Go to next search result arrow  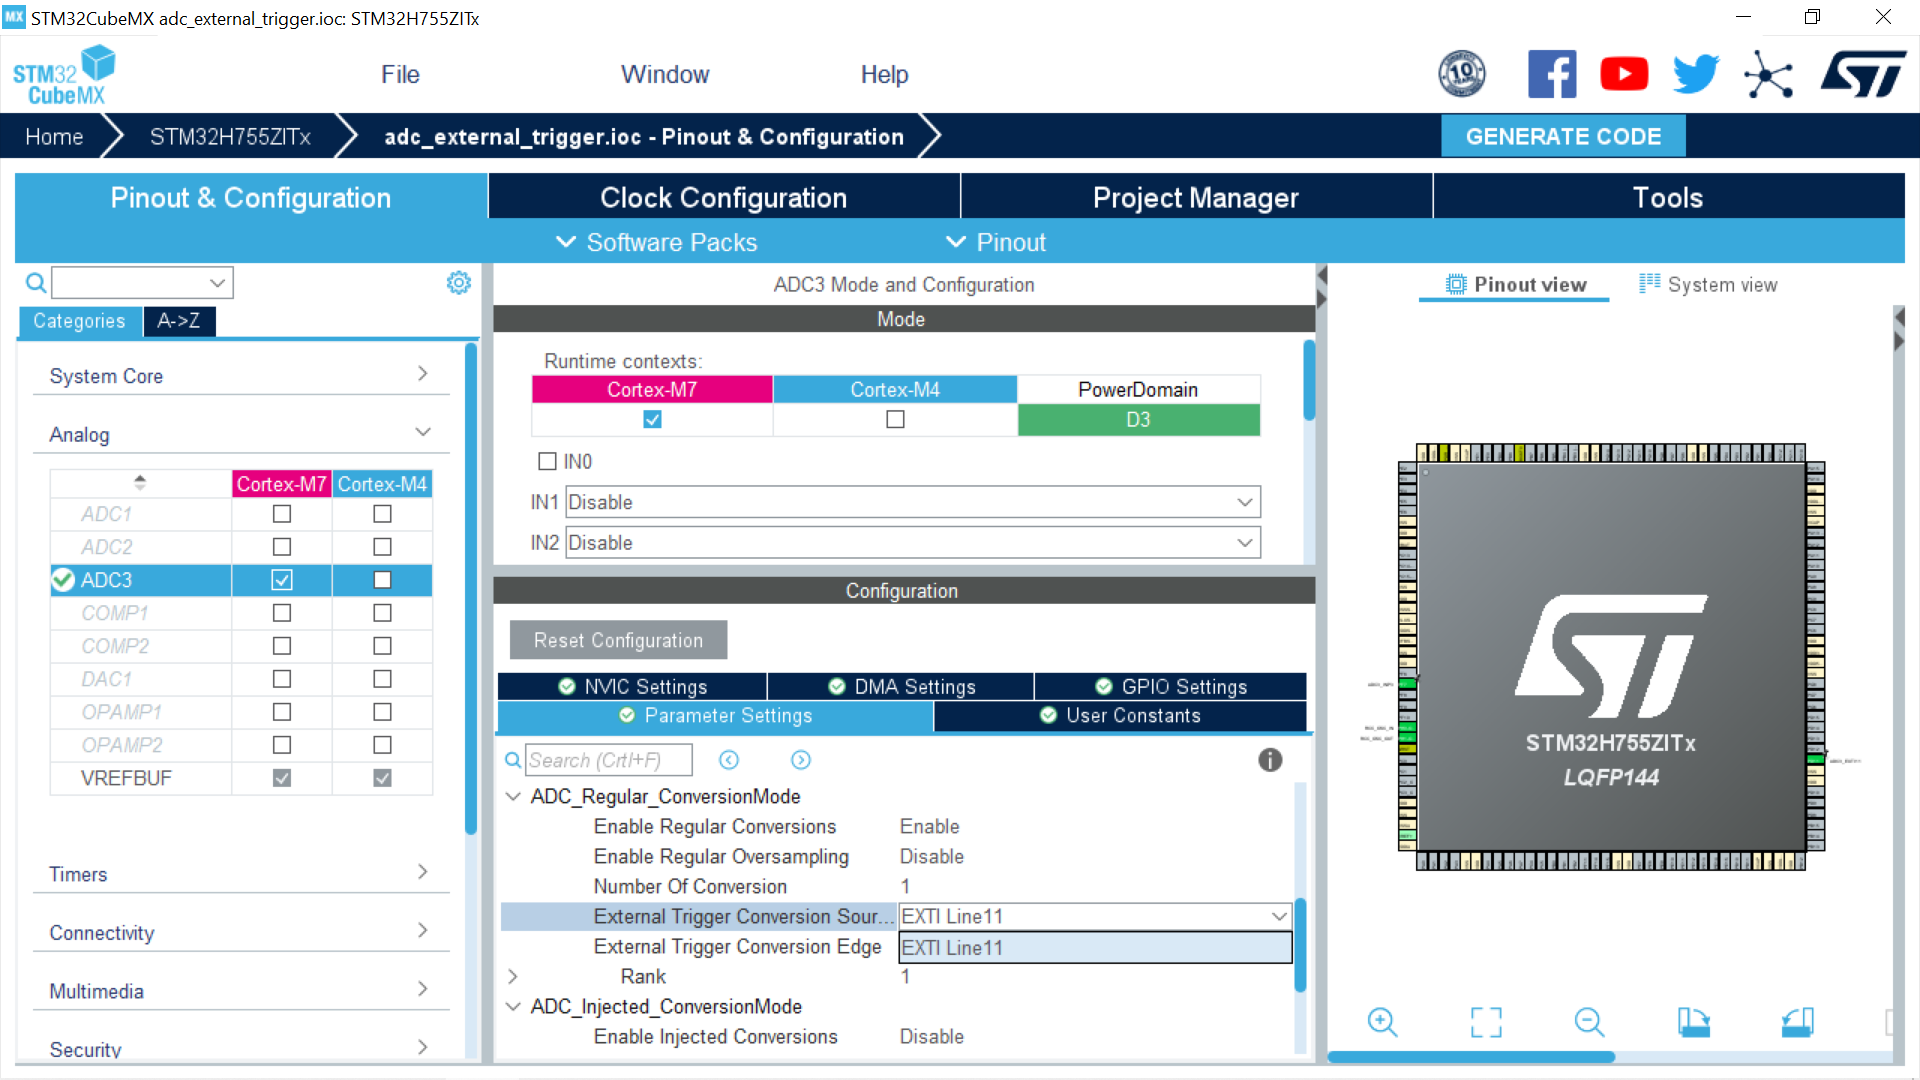801,760
